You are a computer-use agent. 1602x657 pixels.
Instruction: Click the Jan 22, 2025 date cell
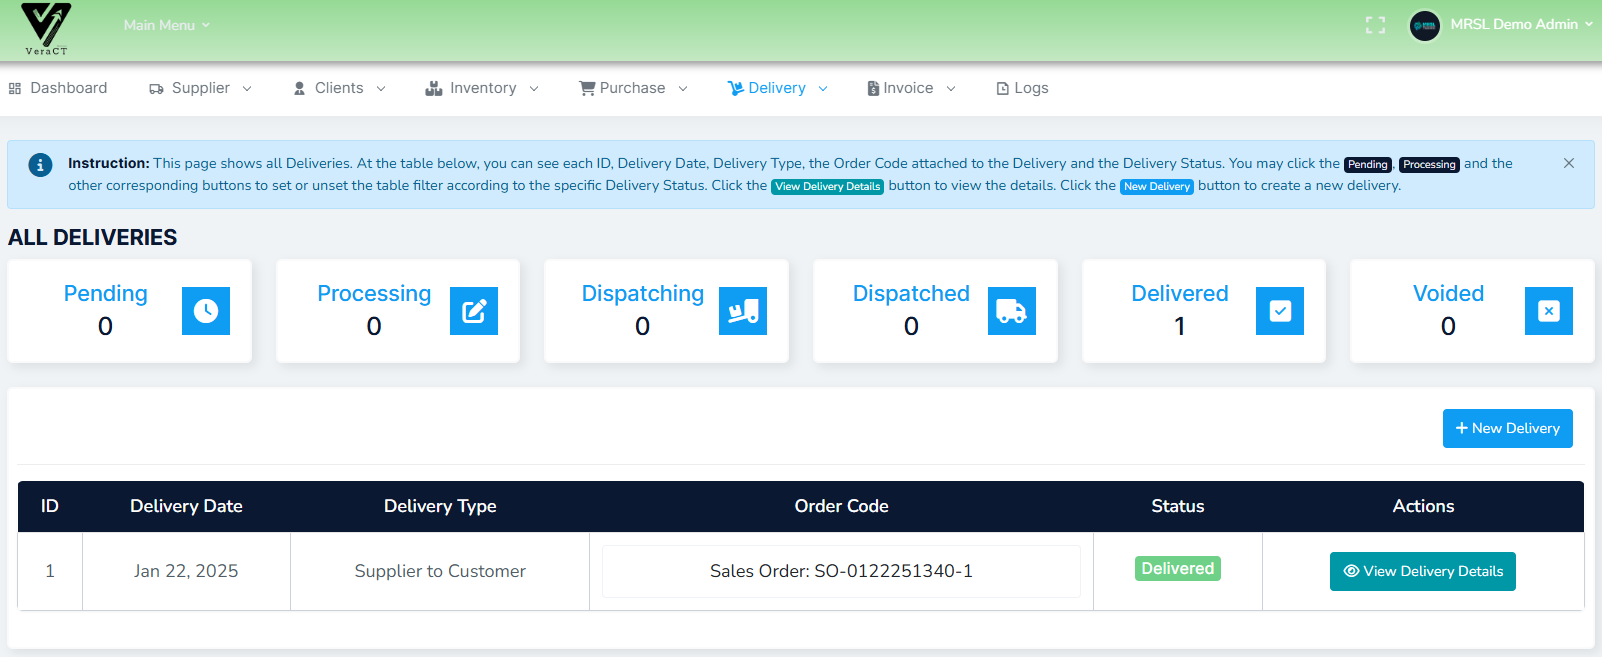tap(186, 571)
